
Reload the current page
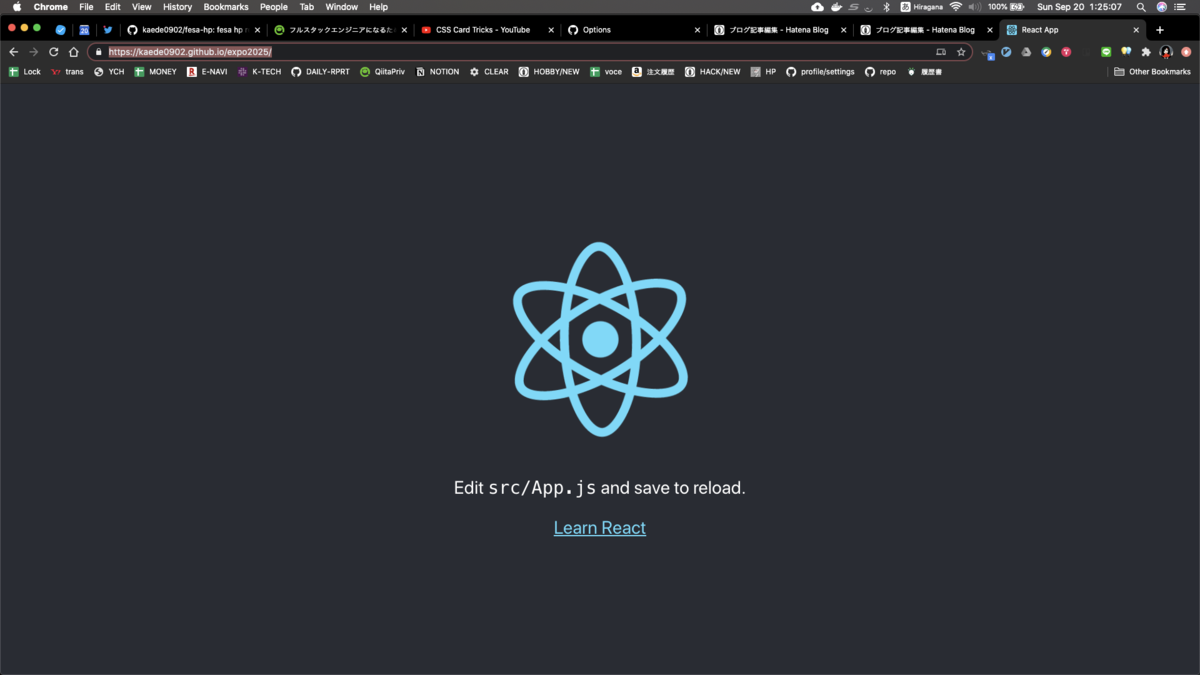coord(54,52)
